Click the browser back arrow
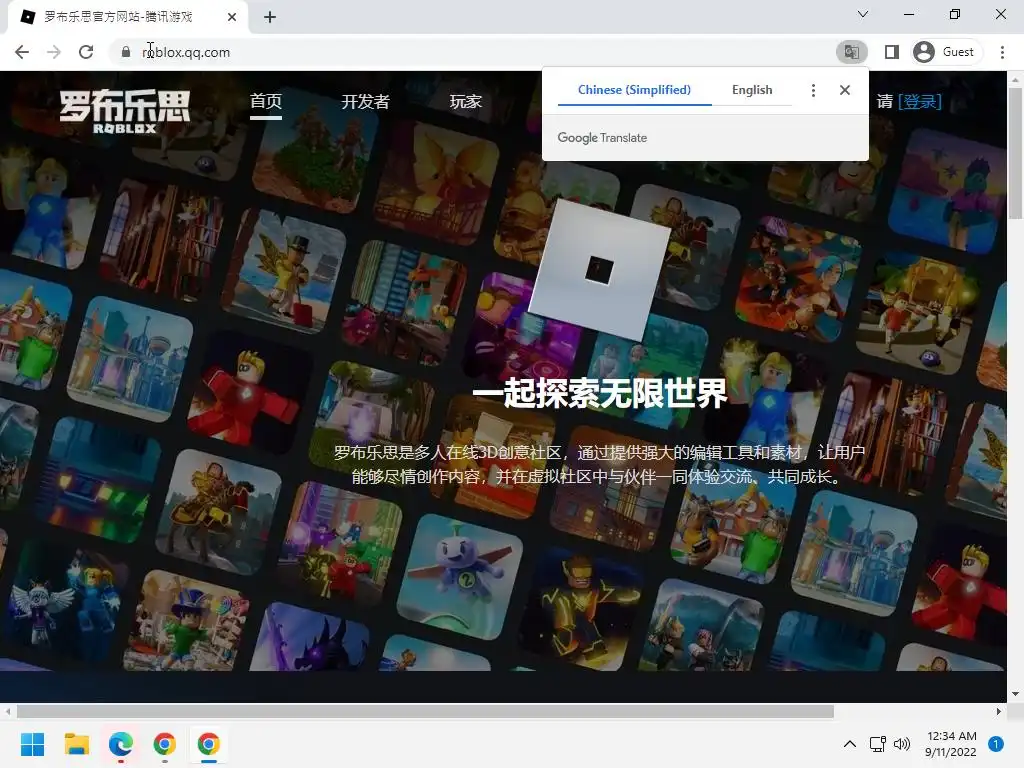 tap(22, 52)
